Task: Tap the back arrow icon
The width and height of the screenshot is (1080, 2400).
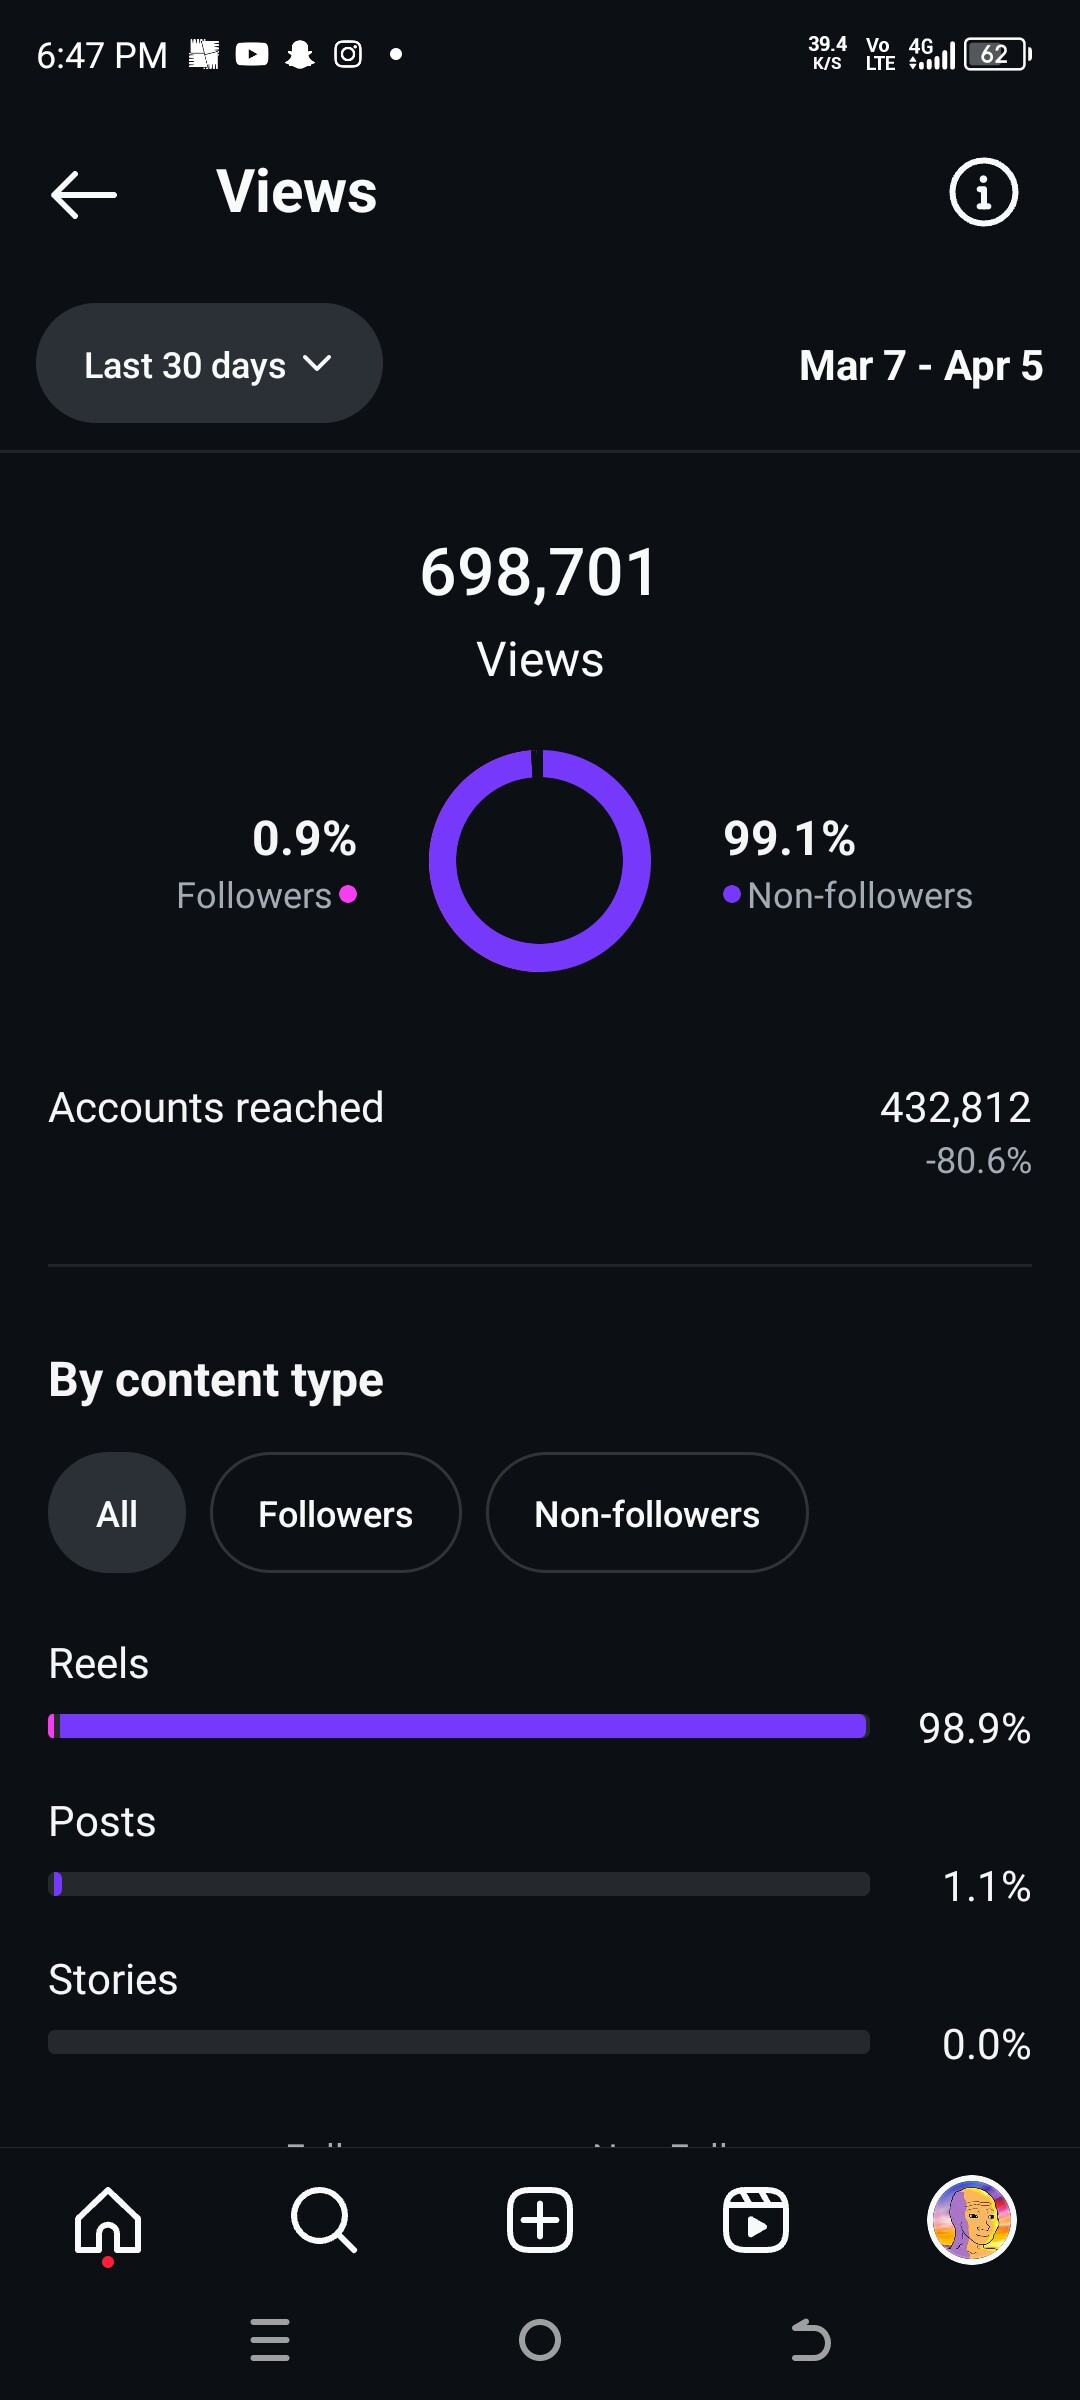Action: click(84, 194)
